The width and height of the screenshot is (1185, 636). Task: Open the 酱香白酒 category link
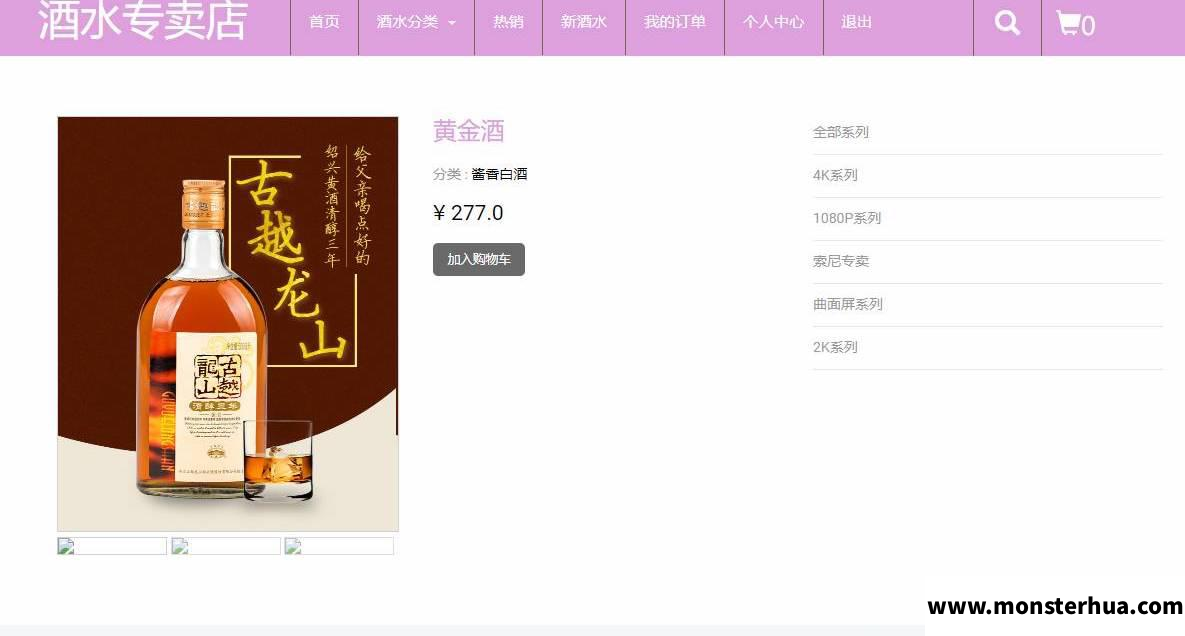click(x=499, y=174)
